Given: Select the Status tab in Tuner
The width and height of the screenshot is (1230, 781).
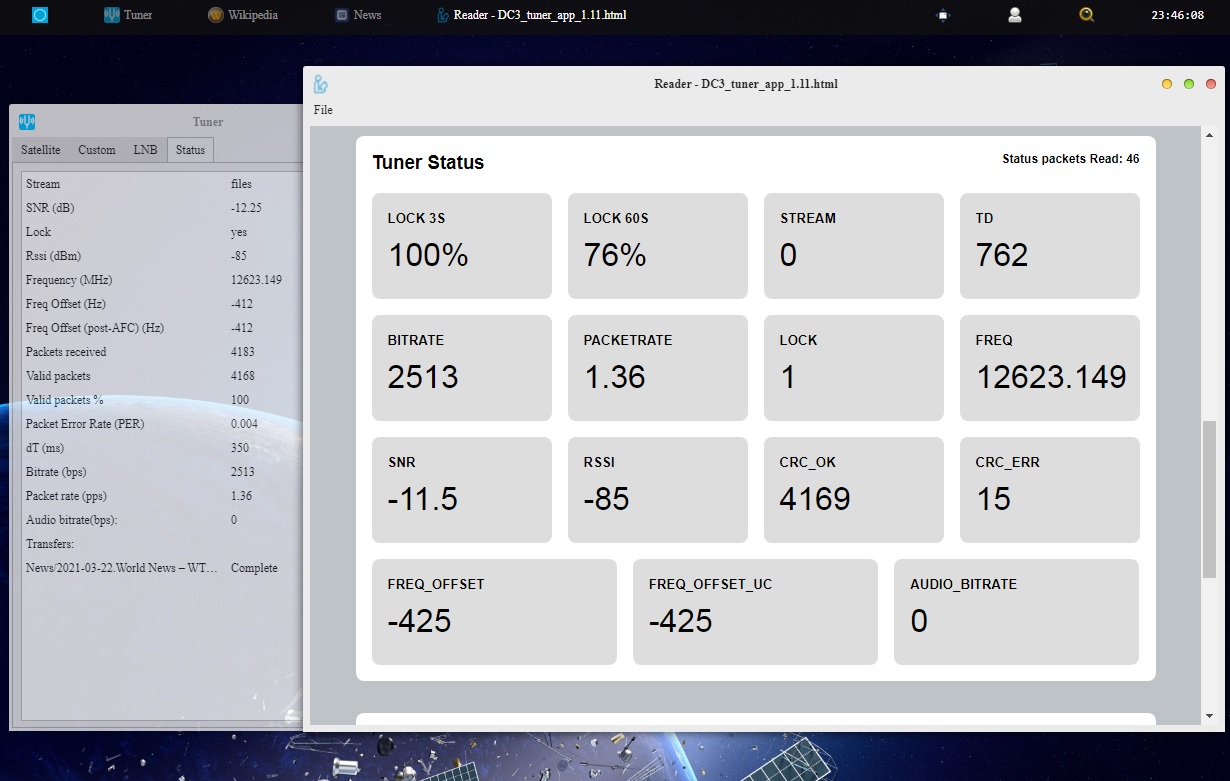Looking at the screenshot, I should click(x=190, y=150).
